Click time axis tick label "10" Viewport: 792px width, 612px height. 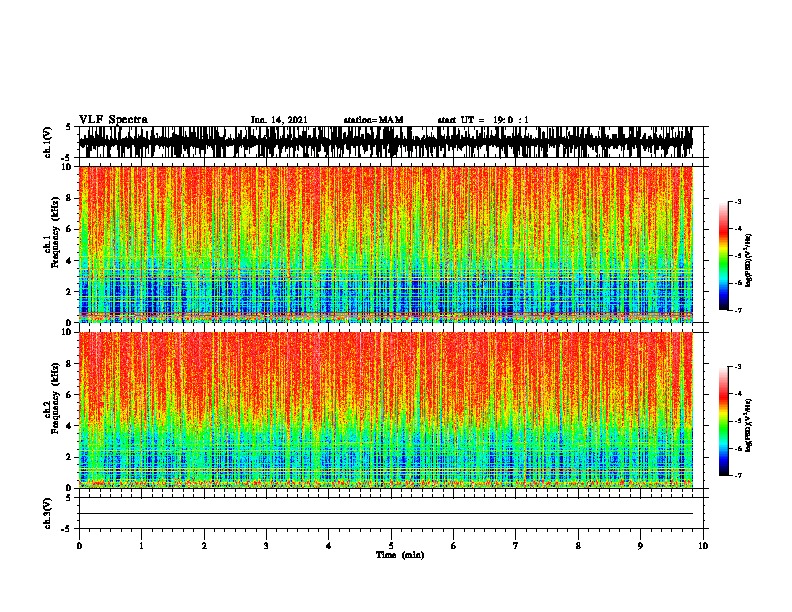pyautogui.click(x=703, y=546)
